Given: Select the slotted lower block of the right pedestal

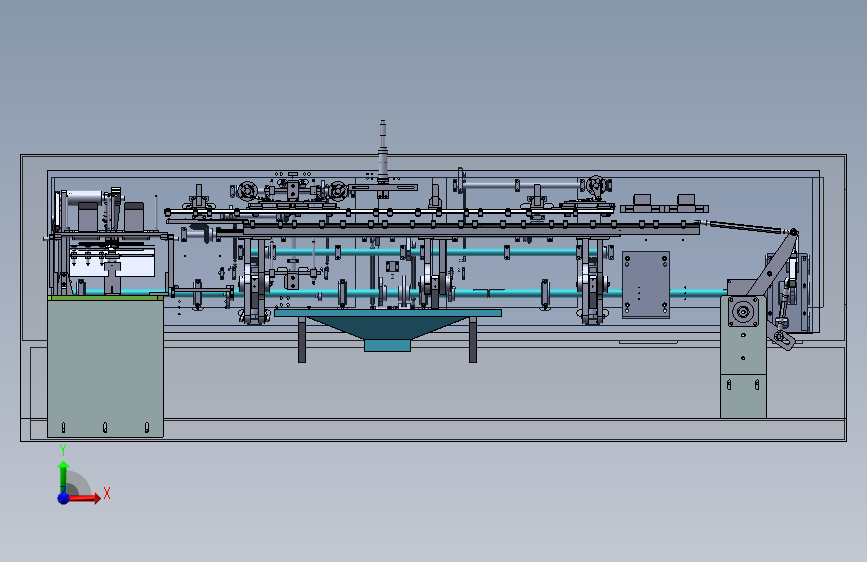Looking at the screenshot, I should [743, 396].
